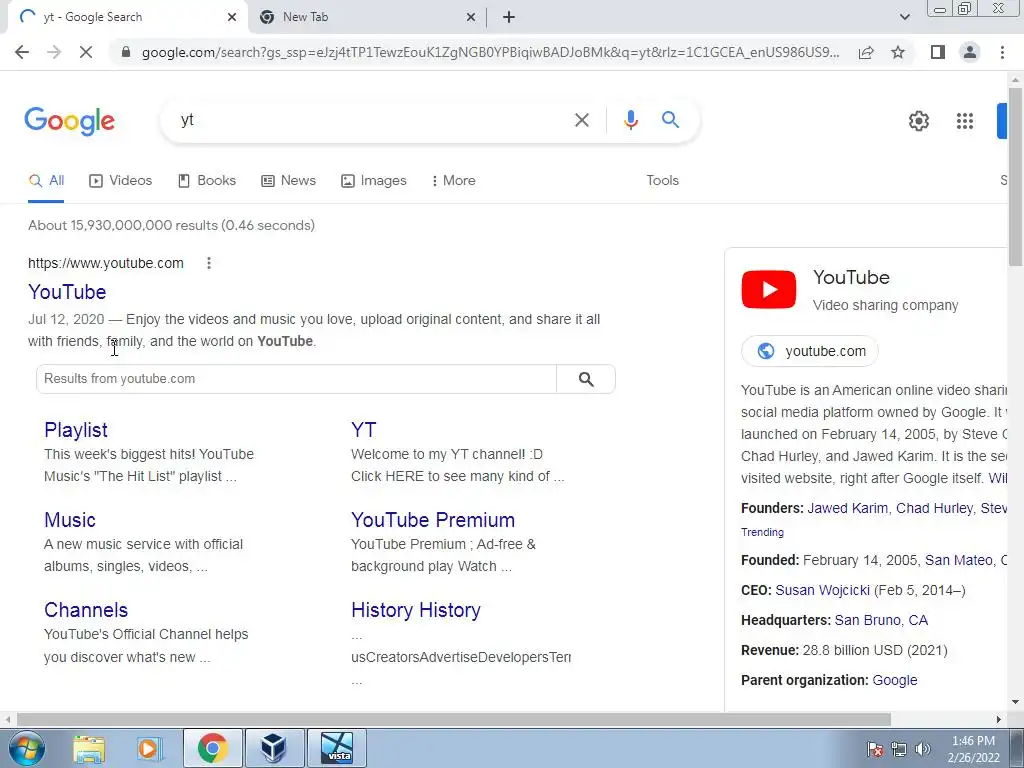Screen dimensions: 1024x768
Task: Open three-dot options beside youtube.com result
Action: 209,263
